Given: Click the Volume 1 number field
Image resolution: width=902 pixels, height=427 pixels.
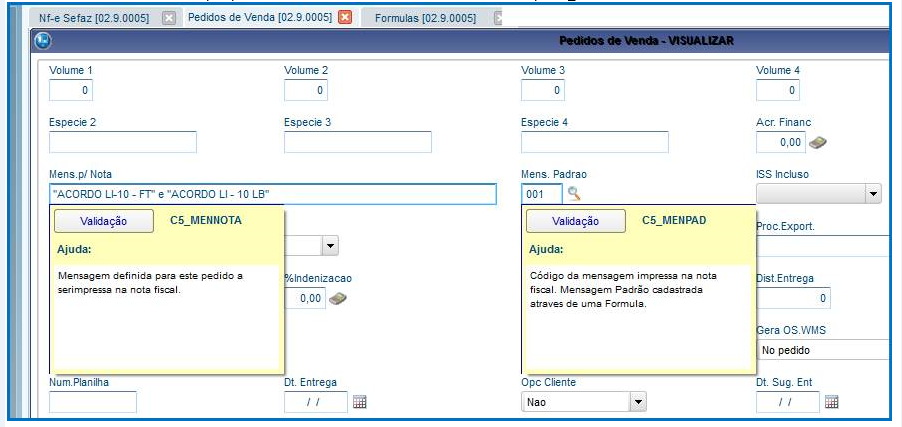Looking at the screenshot, I should (71, 90).
